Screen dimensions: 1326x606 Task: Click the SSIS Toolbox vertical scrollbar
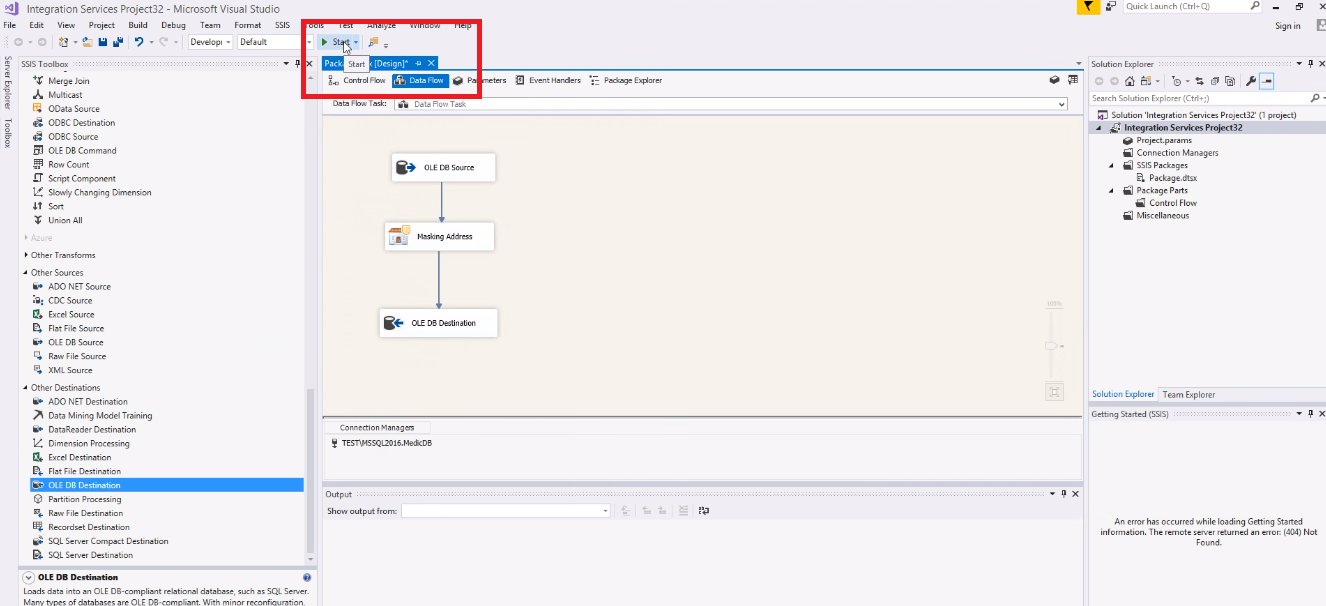(311, 470)
